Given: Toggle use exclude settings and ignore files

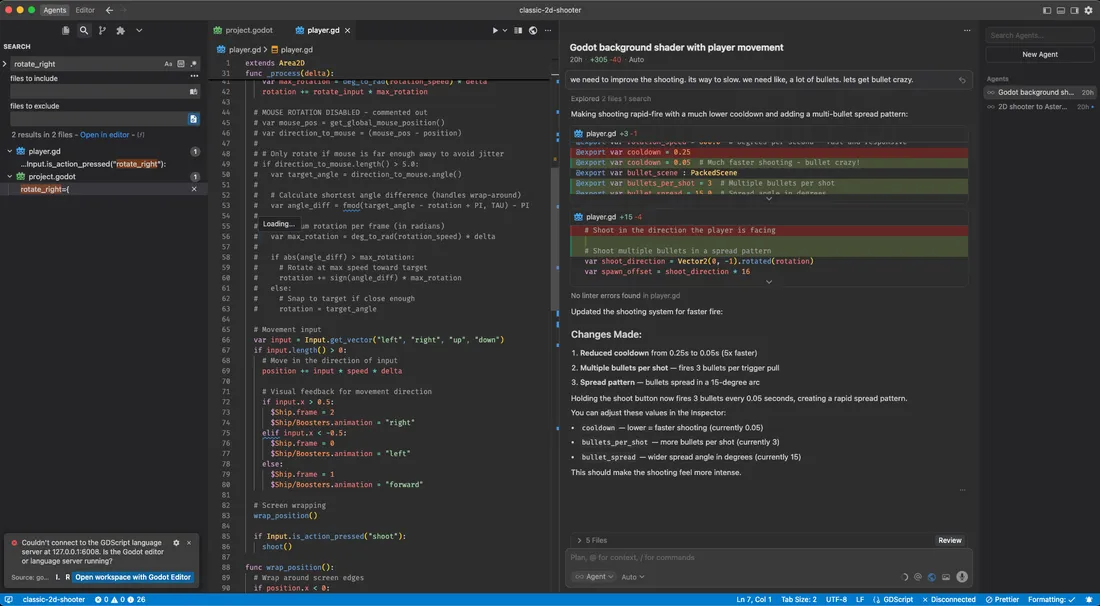Looking at the screenshot, I should [x=193, y=119].
